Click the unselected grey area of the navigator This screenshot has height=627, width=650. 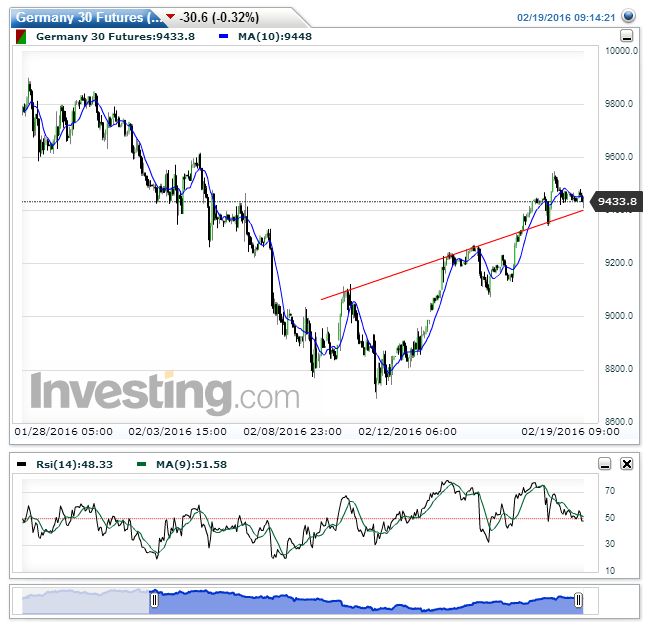click(85, 601)
